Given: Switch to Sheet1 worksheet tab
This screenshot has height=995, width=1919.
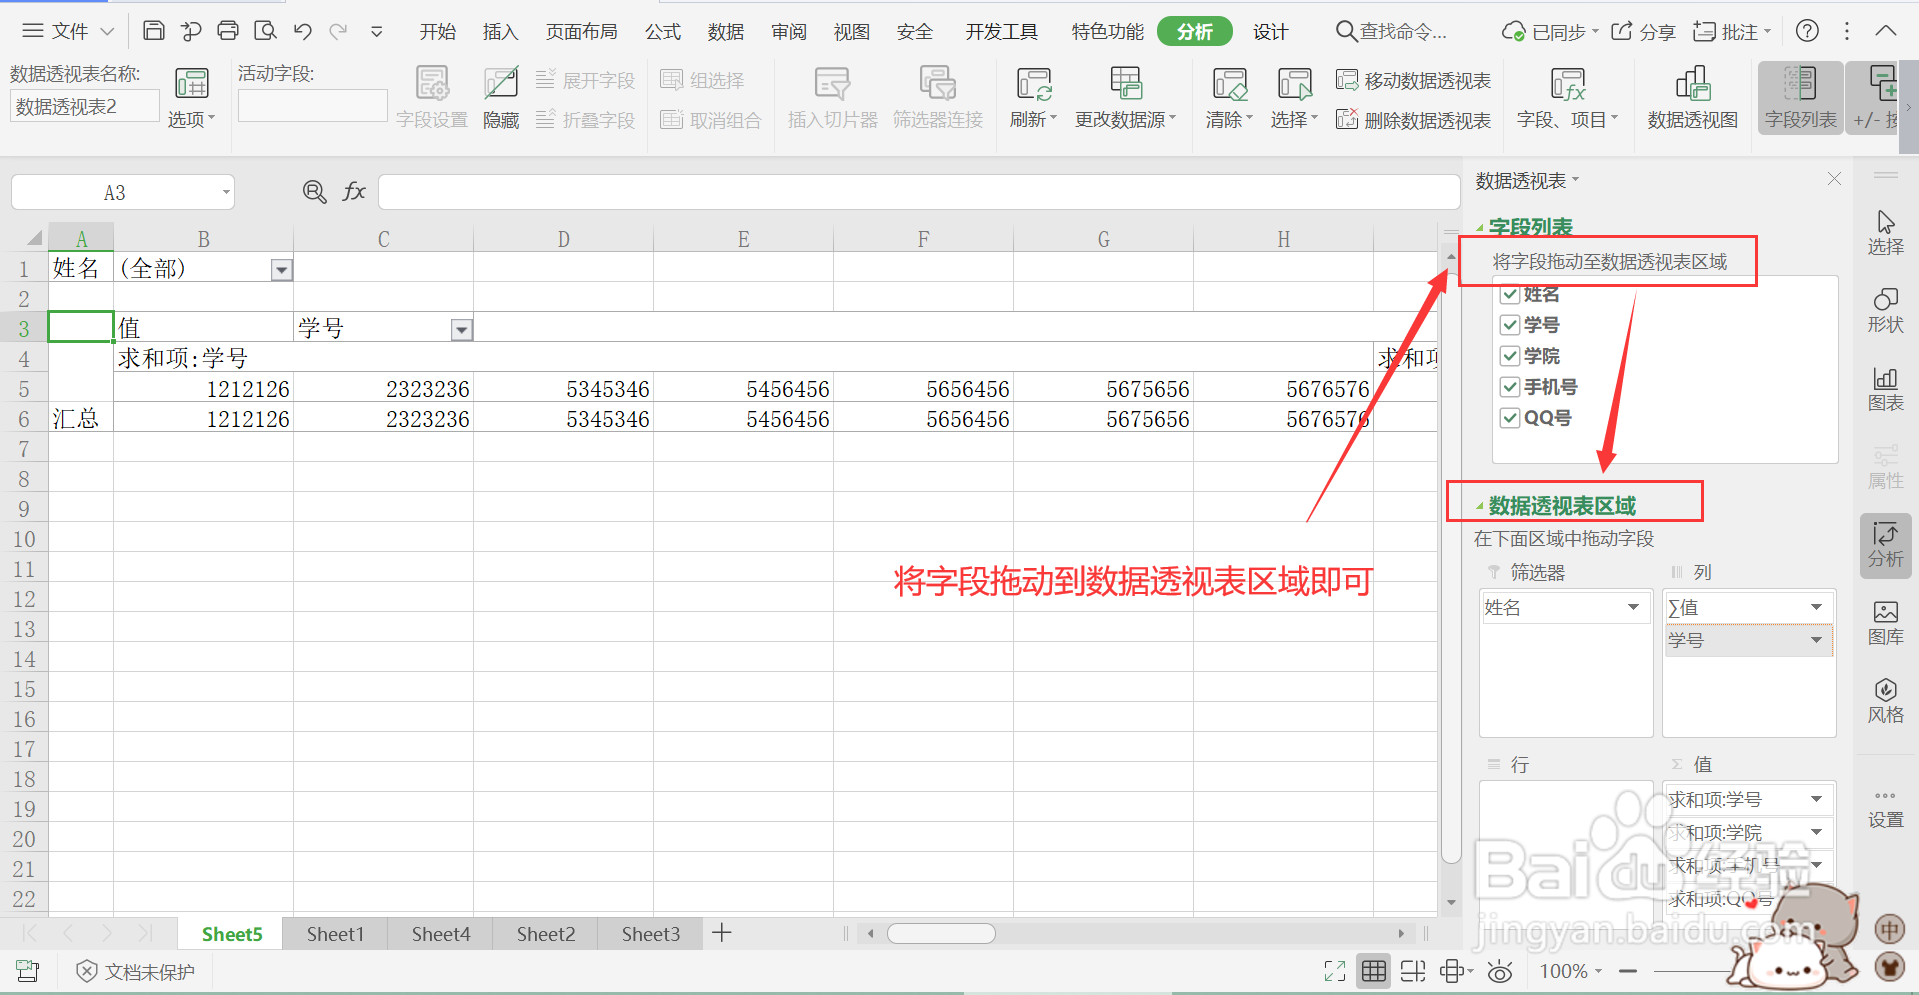Looking at the screenshot, I should click(x=335, y=934).
